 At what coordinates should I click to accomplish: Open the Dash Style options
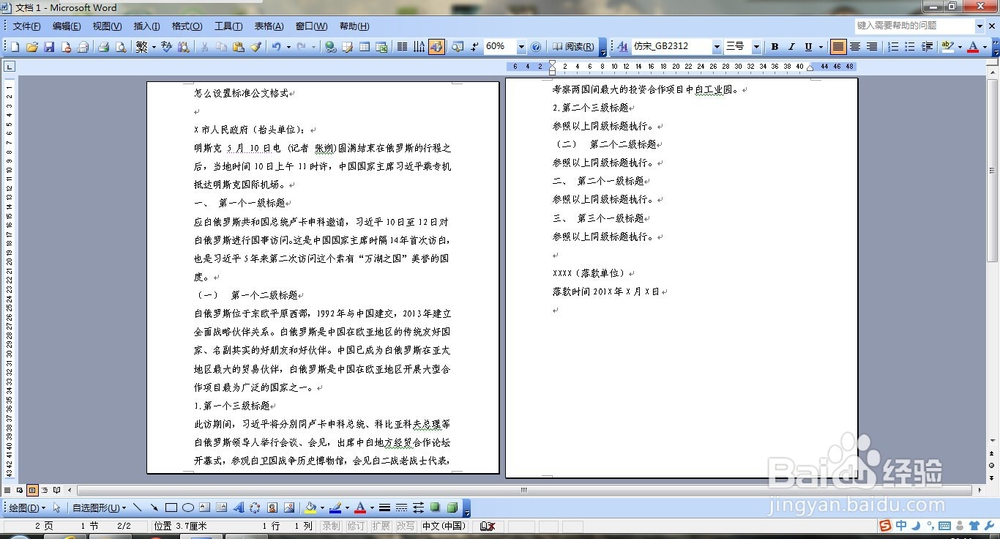point(401,508)
